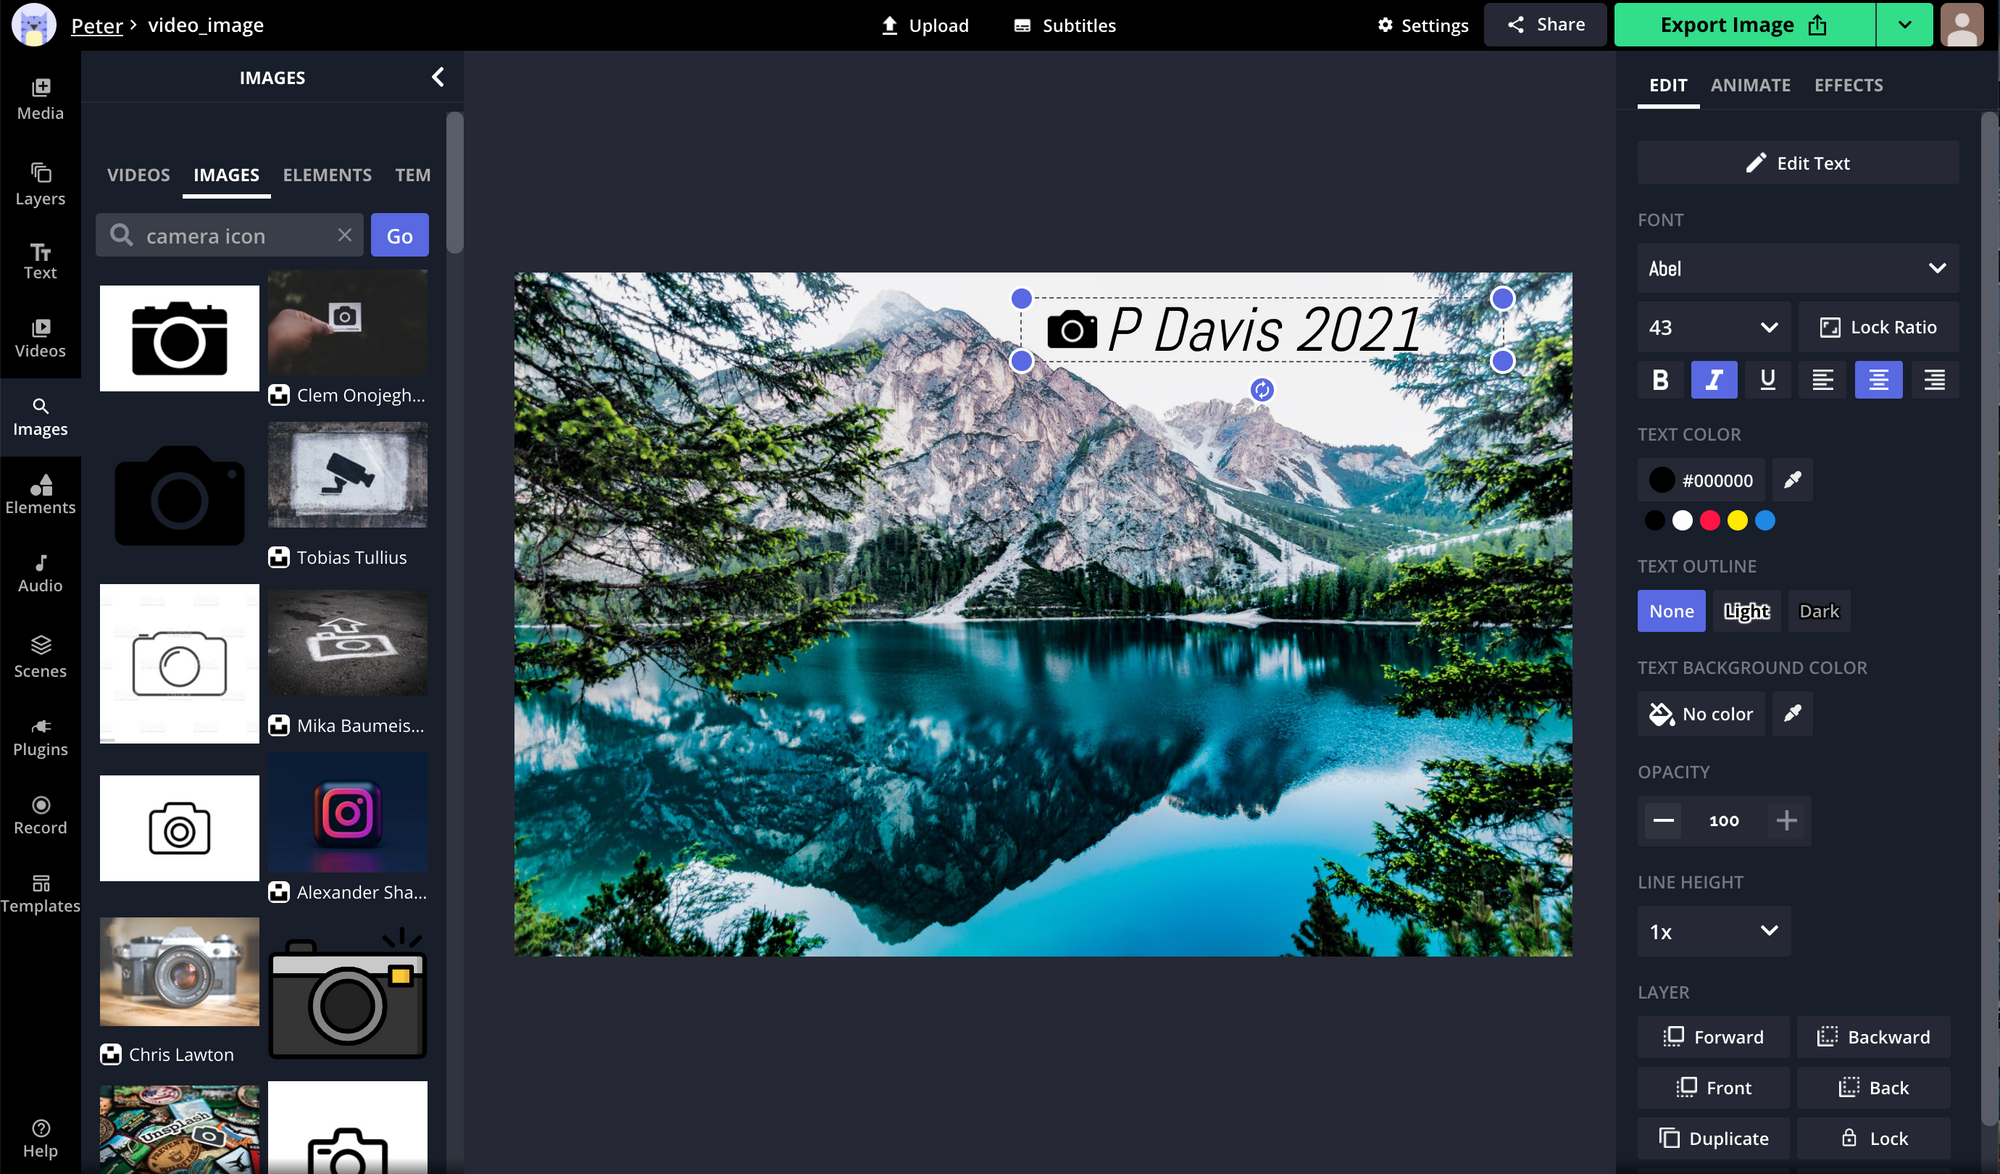Click the underline formatting icon
The image size is (2000, 1174).
pos(1767,380)
